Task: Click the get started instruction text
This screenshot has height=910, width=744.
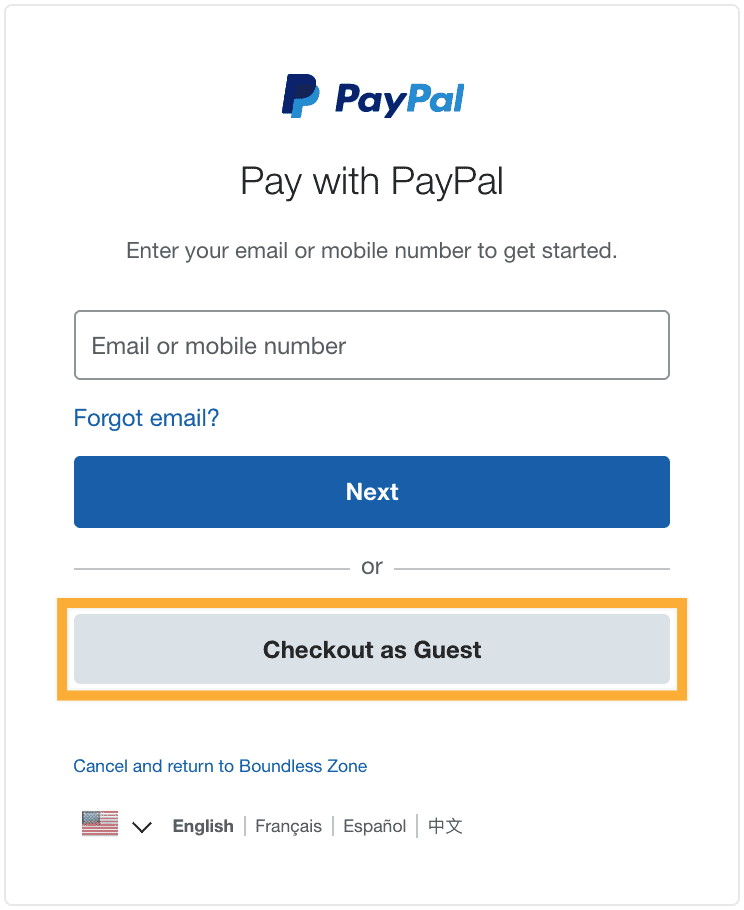Action: [371, 250]
